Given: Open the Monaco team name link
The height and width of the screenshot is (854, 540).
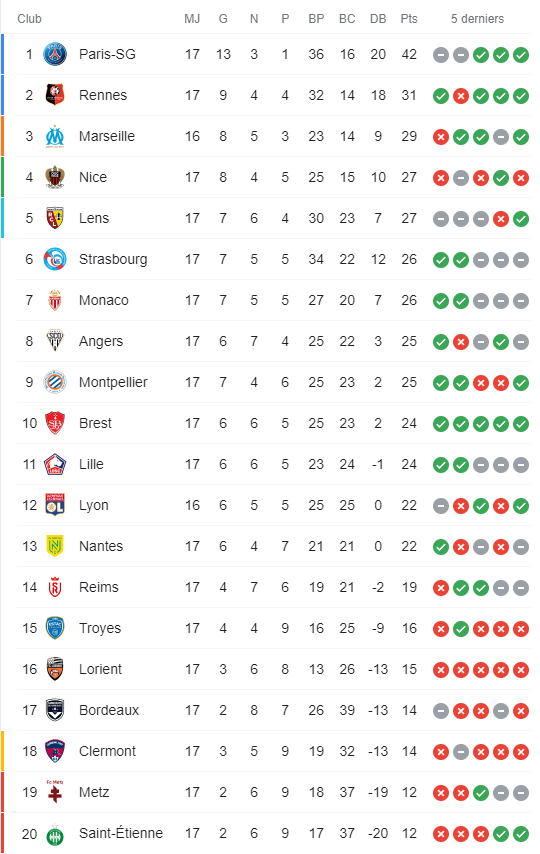Looking at the screenshot, I should point(104,300).
